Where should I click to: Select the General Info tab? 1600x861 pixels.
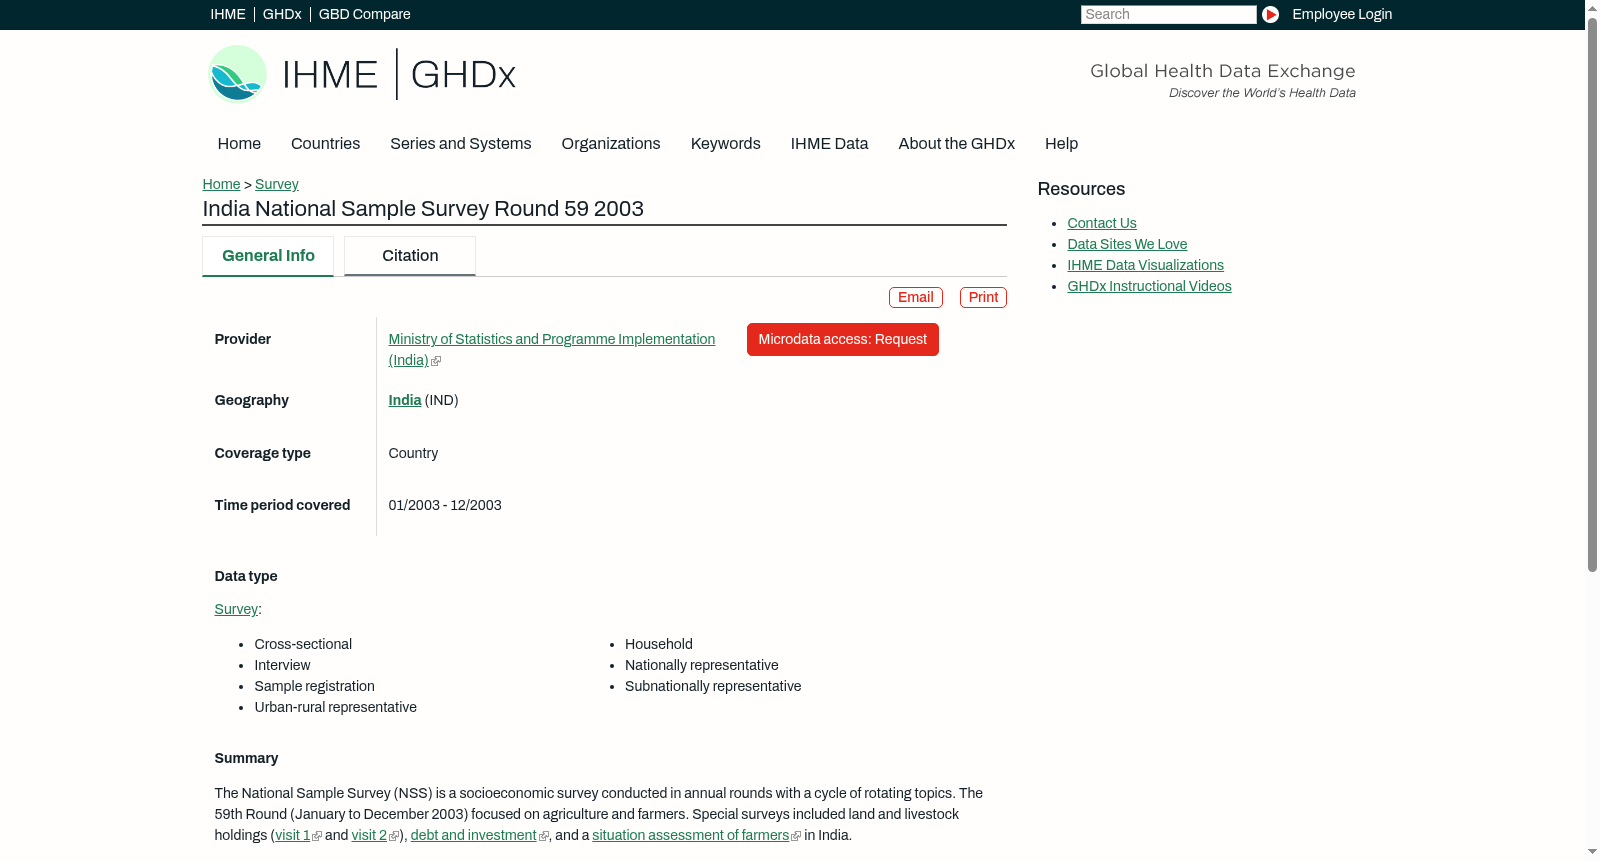[268, 256]
